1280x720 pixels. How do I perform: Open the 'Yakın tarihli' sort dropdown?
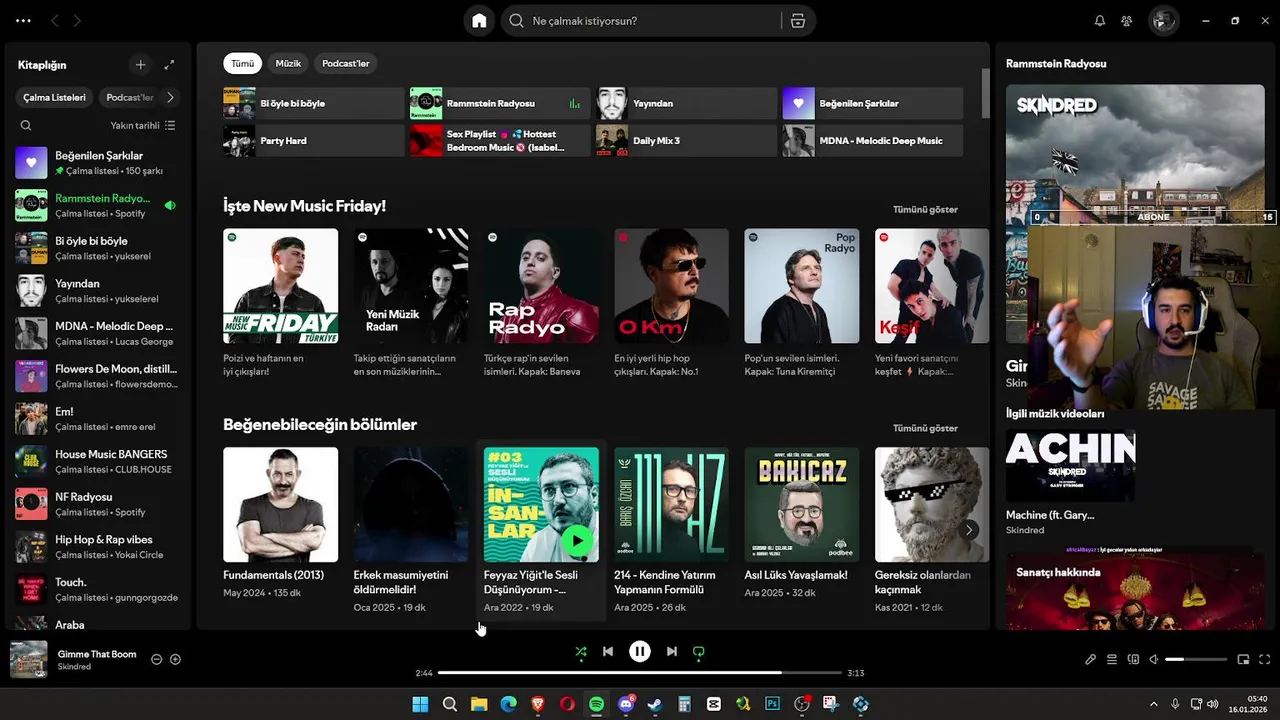tap(143, 126)
